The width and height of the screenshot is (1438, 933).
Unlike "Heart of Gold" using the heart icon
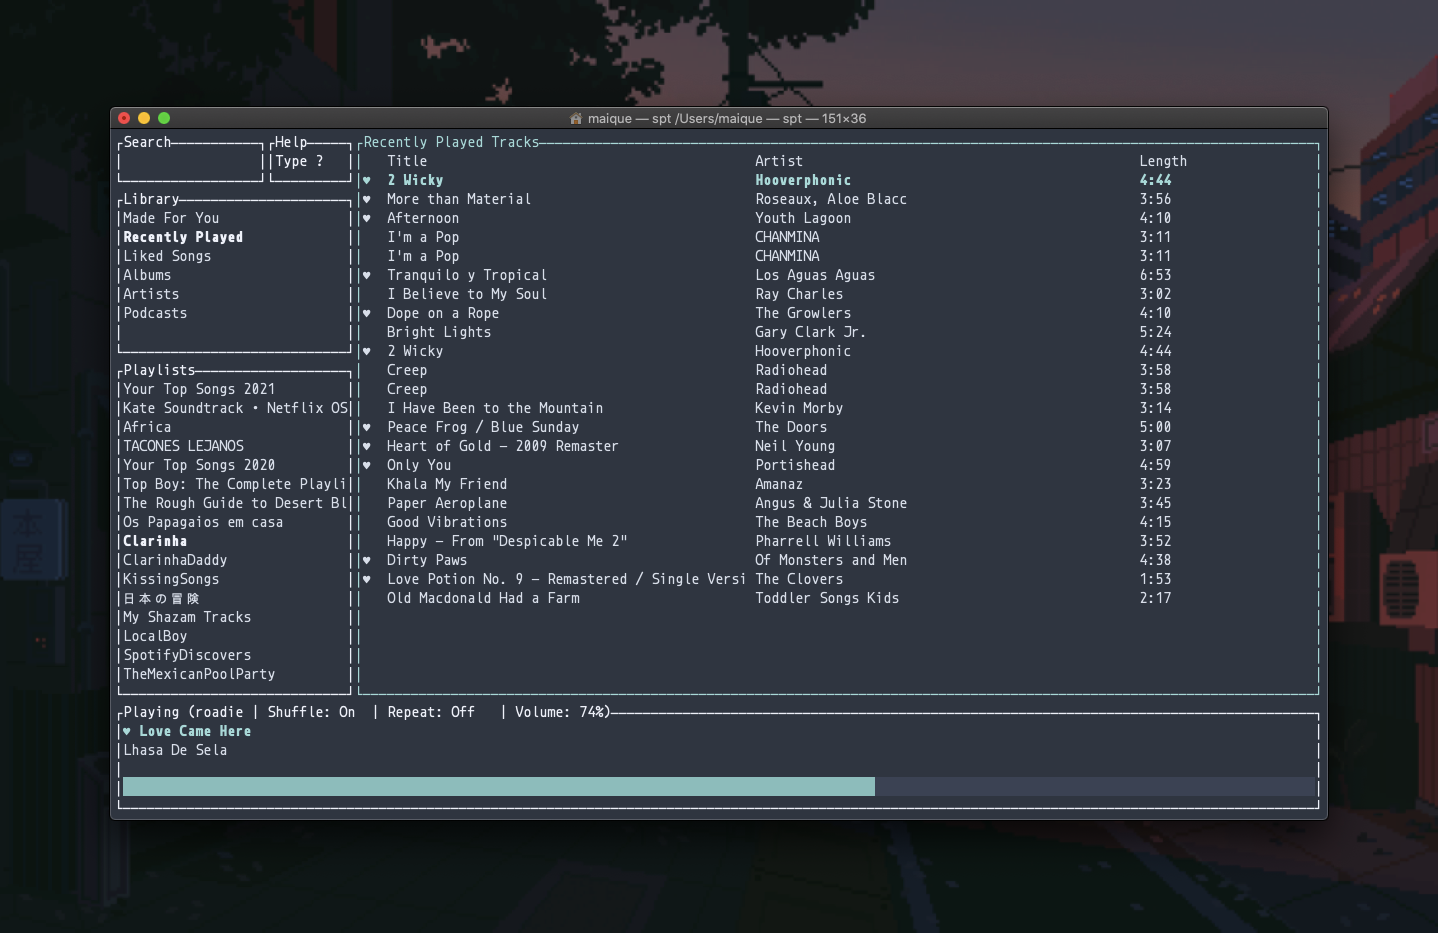(x=366, y=446)
